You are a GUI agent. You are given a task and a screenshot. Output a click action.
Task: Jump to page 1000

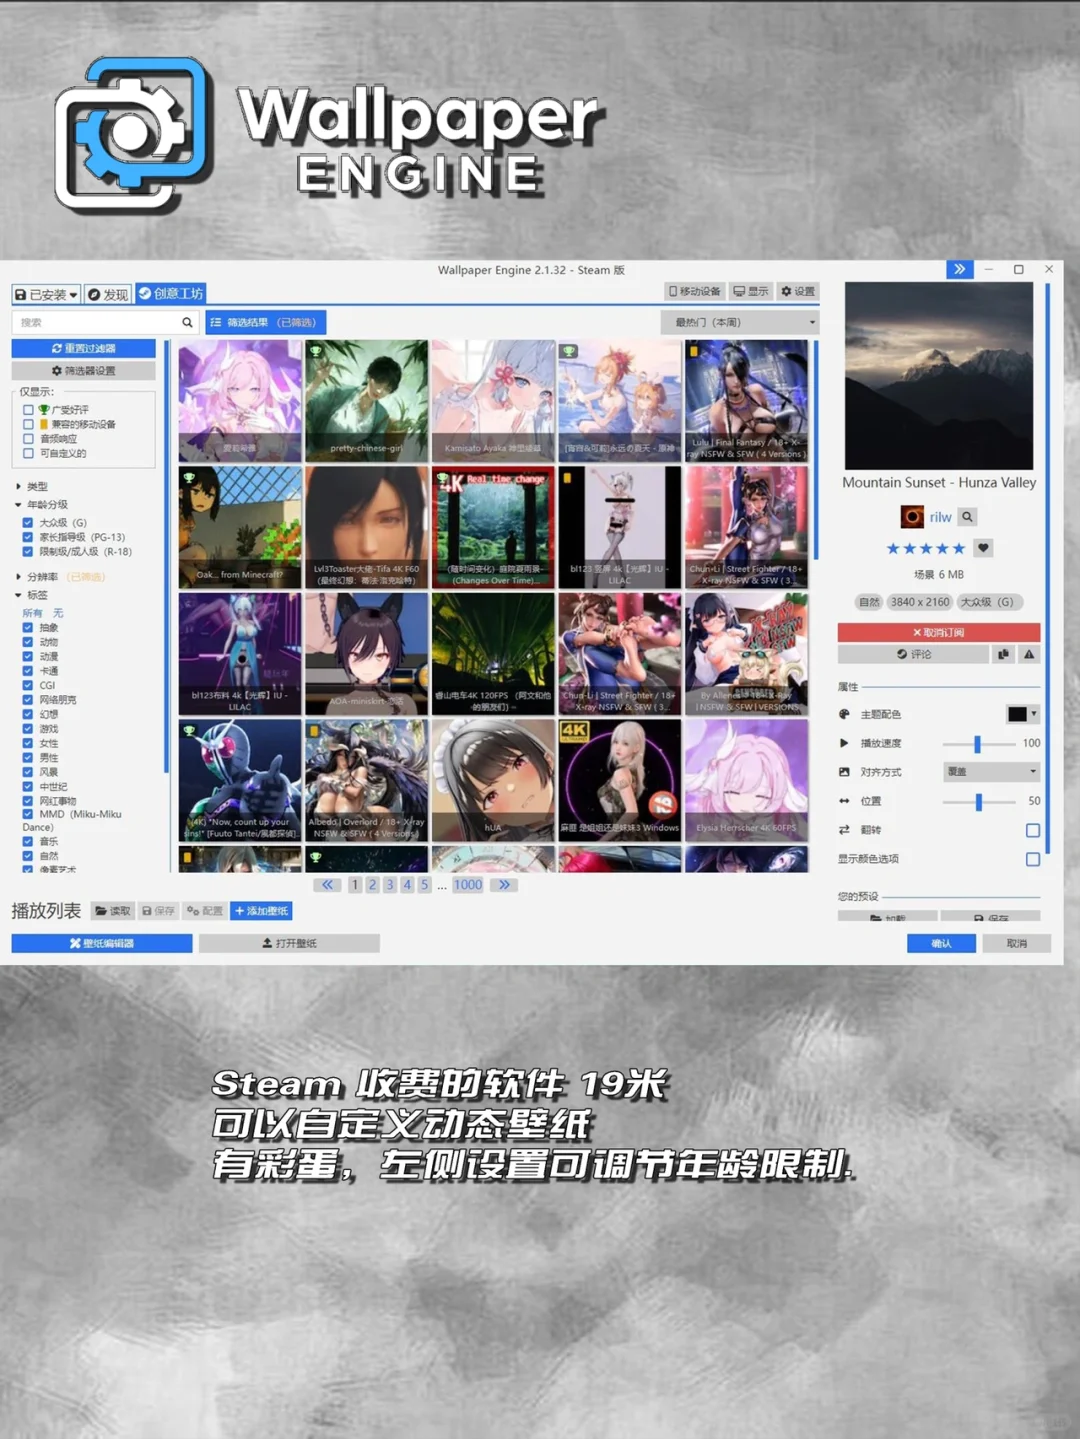[x=468, y=885]
